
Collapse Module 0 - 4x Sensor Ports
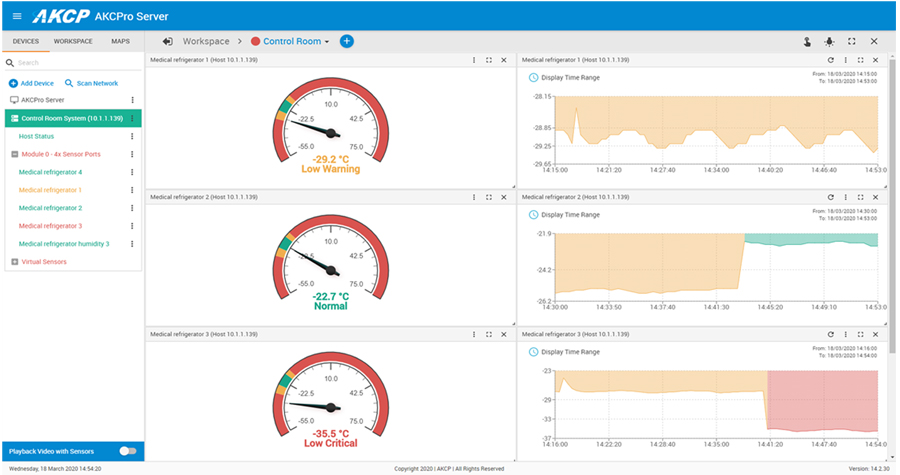[x=15, y=154]
